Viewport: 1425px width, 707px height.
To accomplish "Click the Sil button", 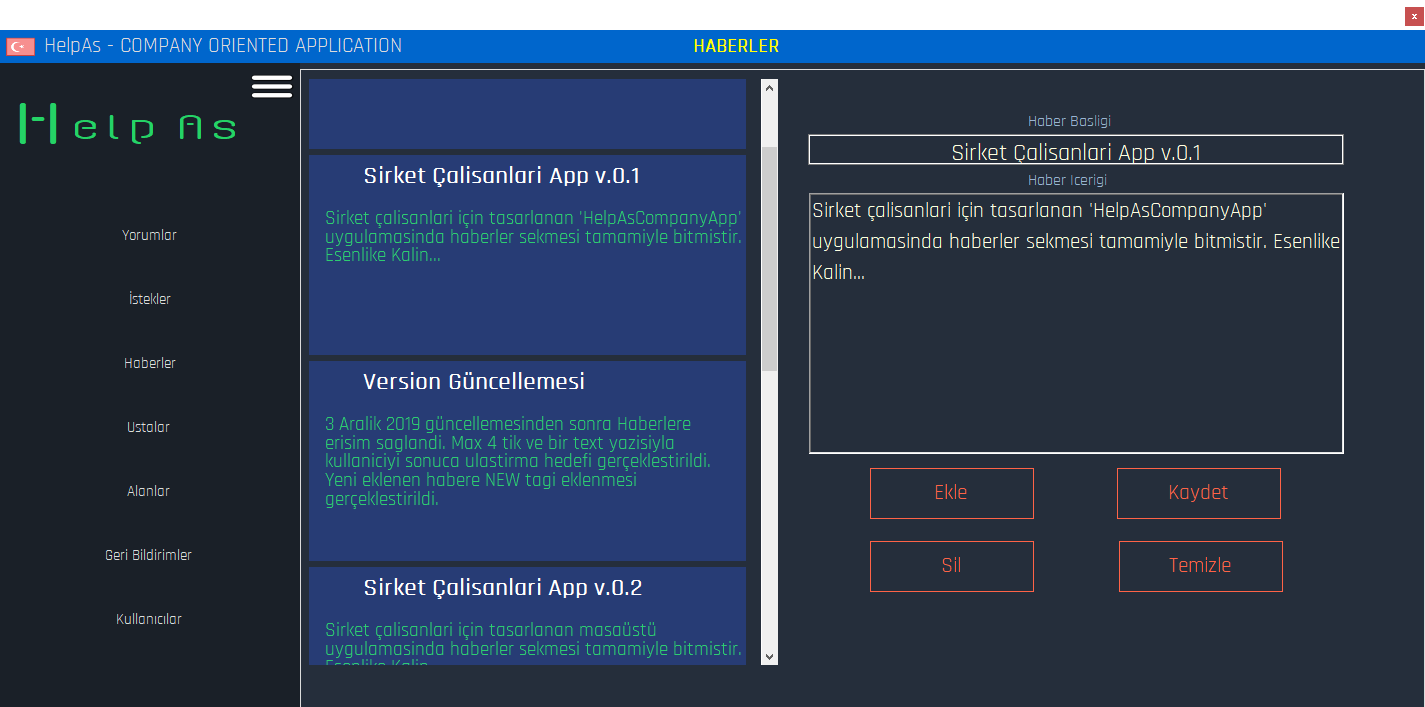I will (x=951, y=566).
